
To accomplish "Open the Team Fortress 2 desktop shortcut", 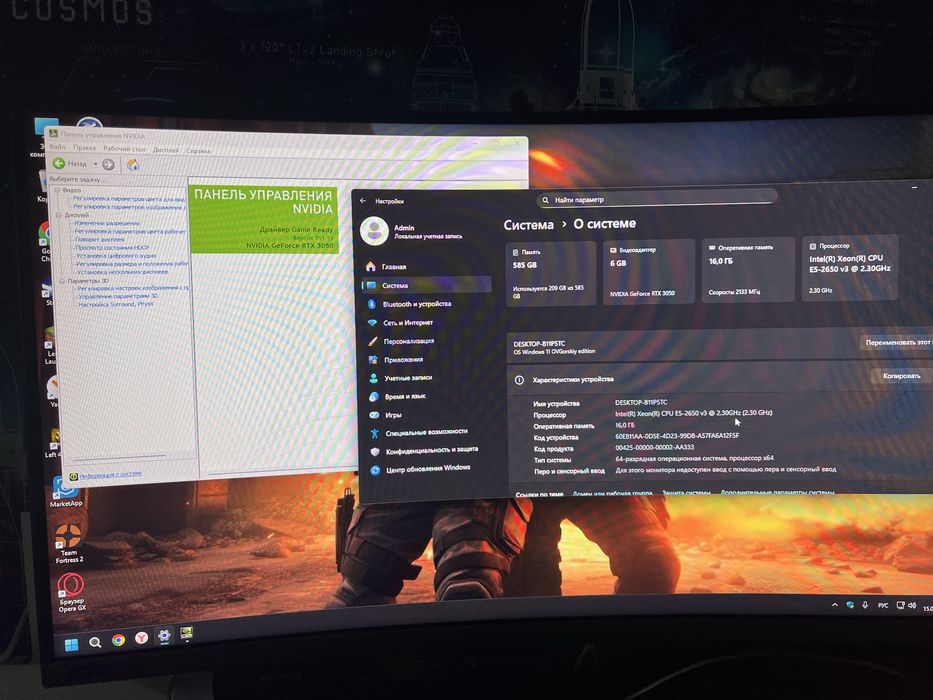I will click(70, 543).
